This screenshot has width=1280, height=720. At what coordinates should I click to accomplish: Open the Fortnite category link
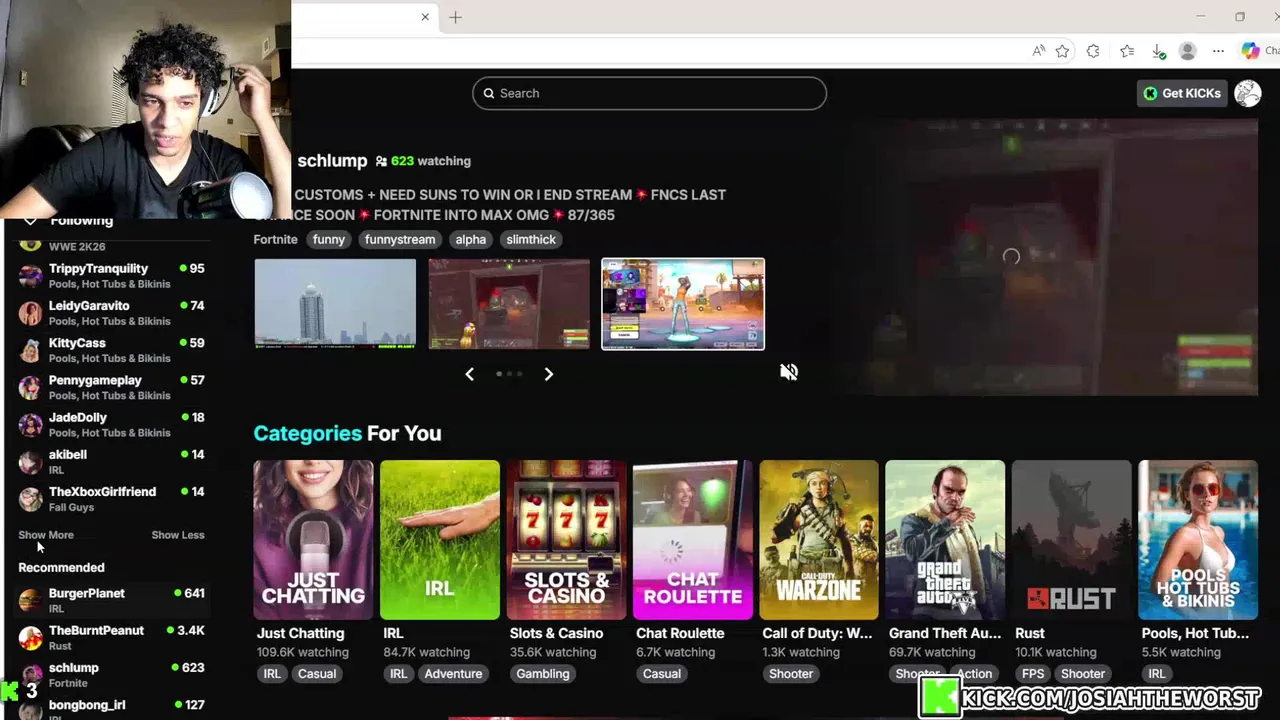tap(275, 239)
